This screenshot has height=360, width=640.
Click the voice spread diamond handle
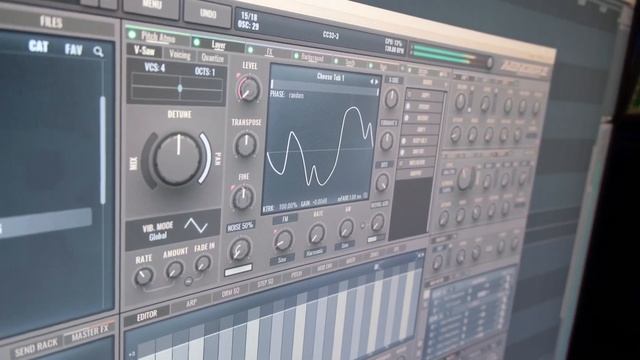[180, 88]
